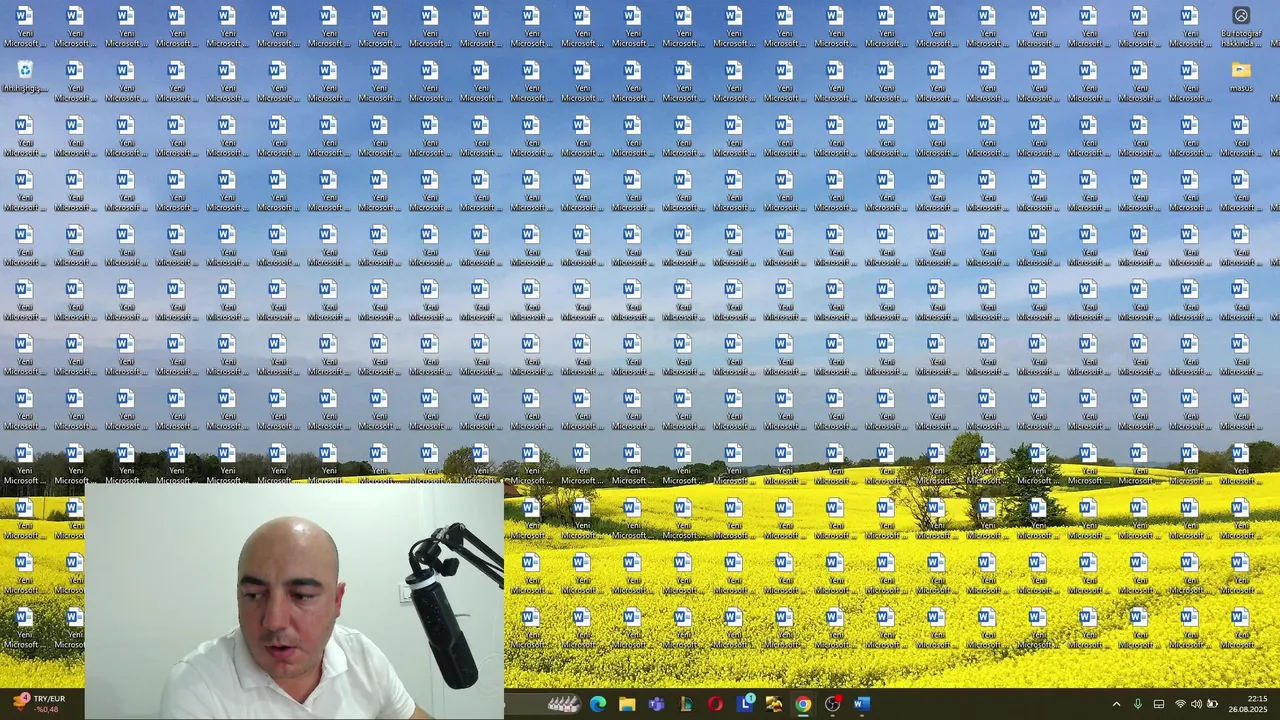Open Opera browser from the taskbar

[x=715, y=704]
